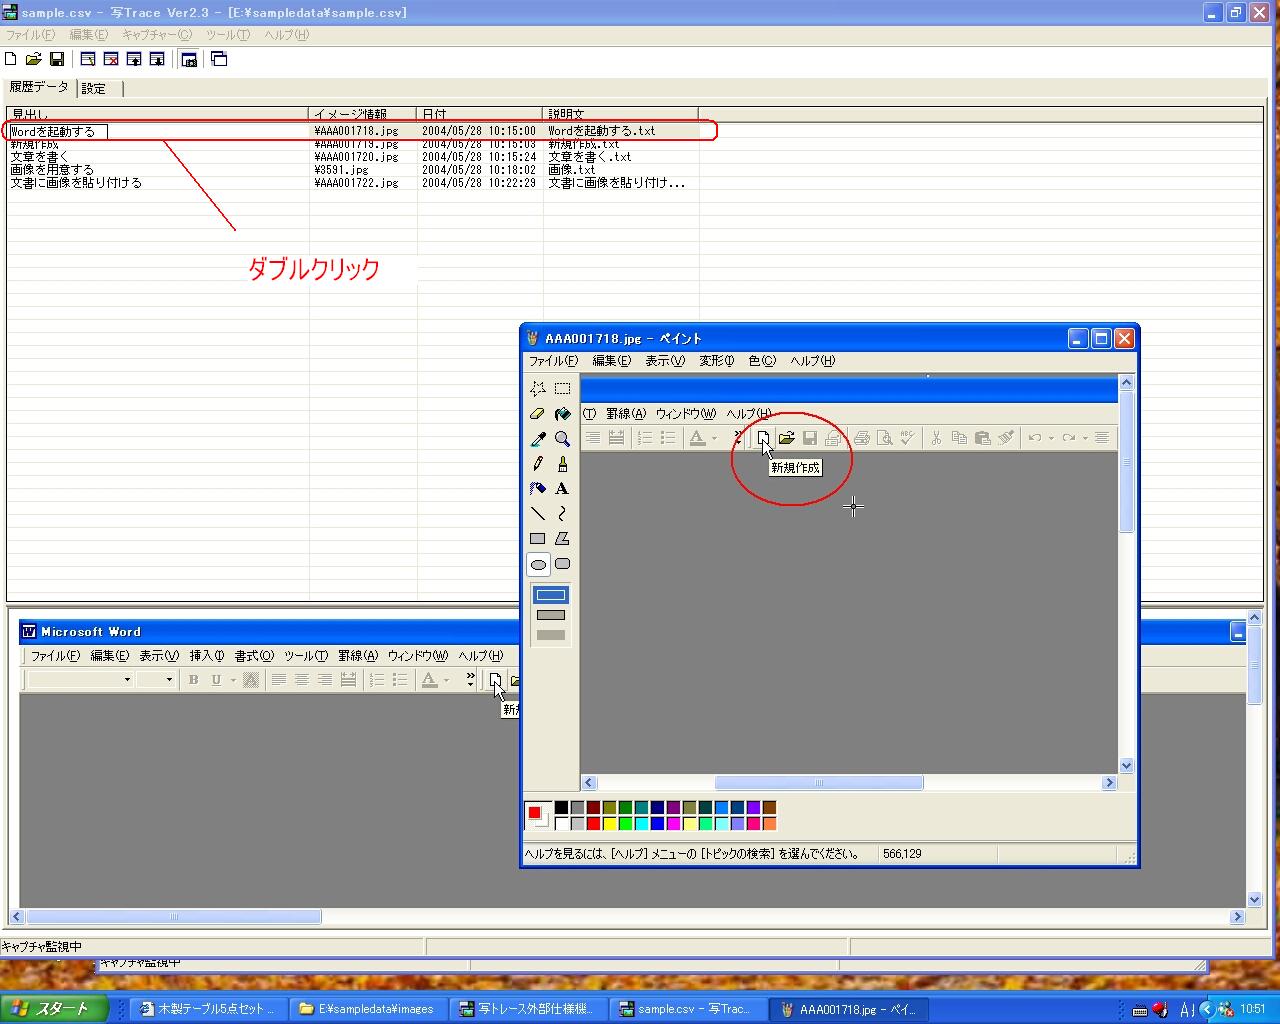Choose the Airbrush spray tool in Paint
Screen dimensions: 1280x1024
click(x=538, y=488)
